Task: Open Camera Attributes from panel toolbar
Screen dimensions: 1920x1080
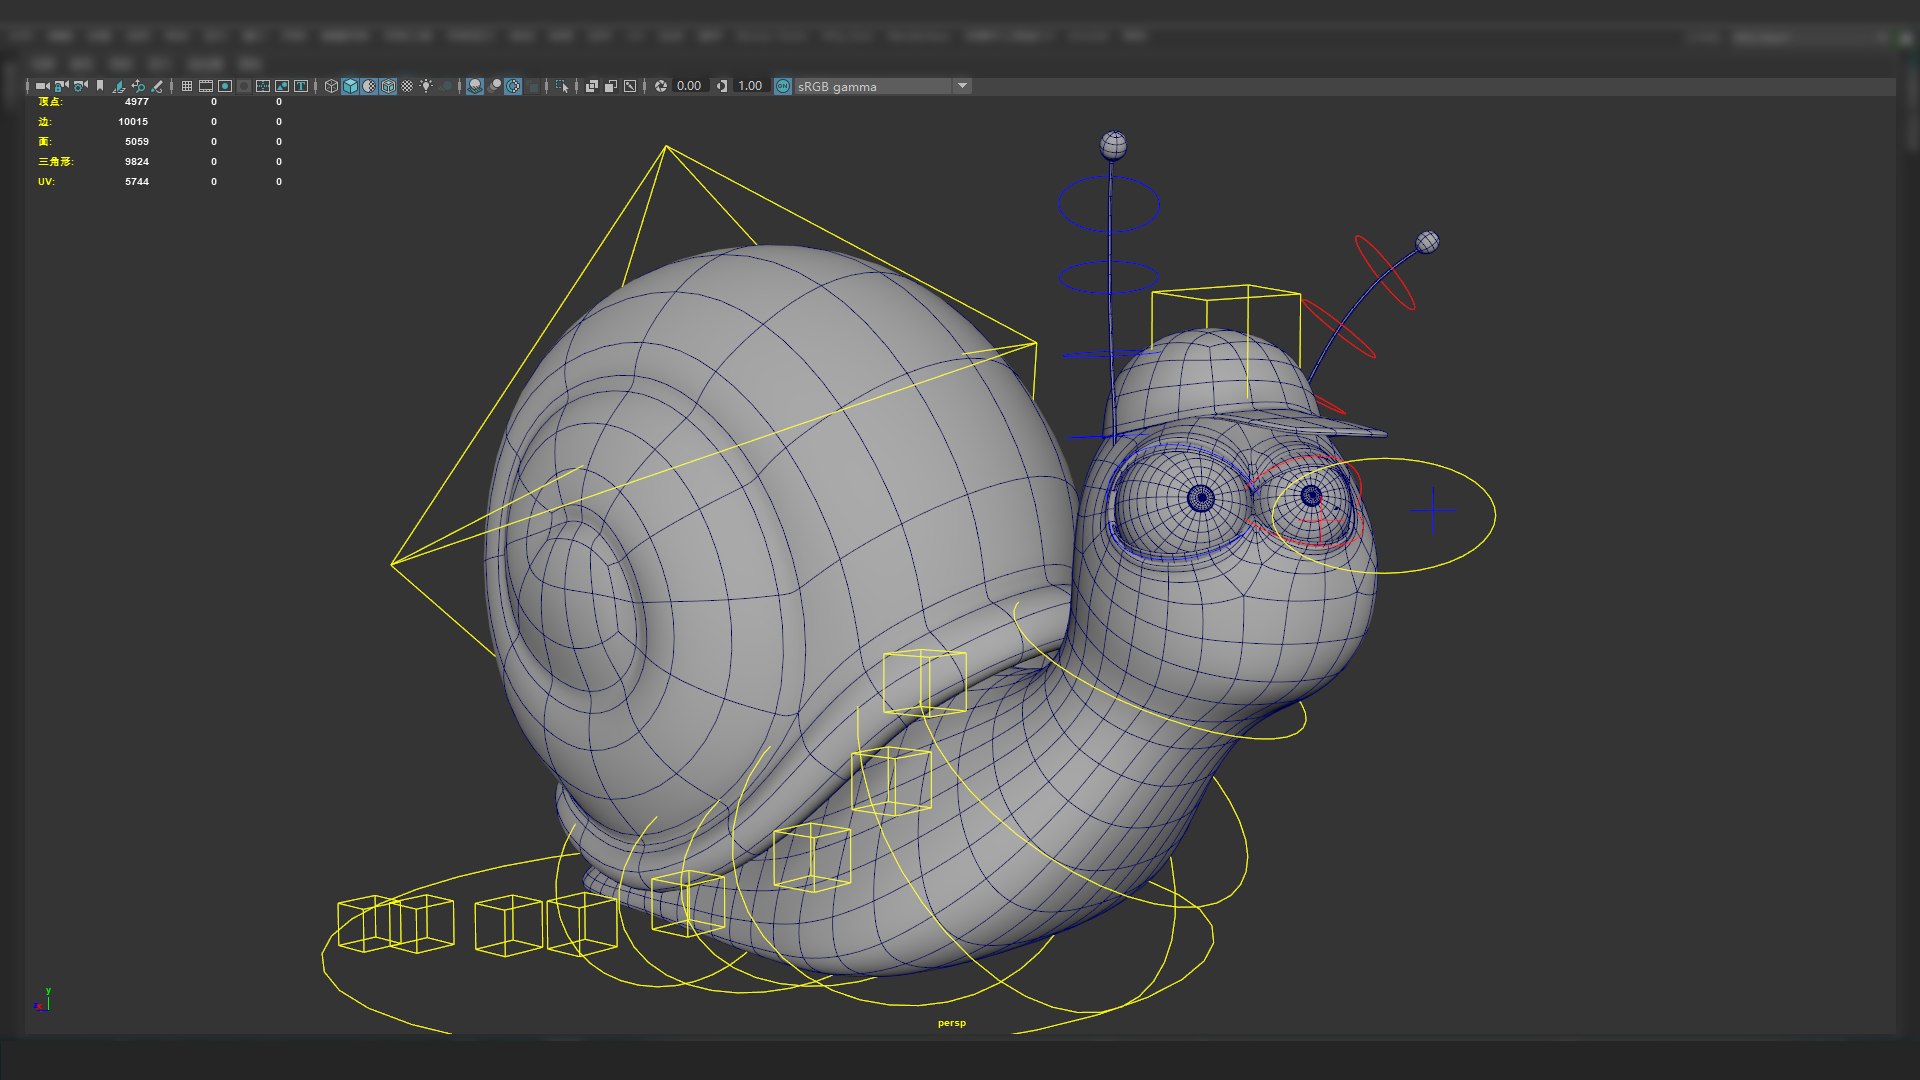Action: pos(81,86)
